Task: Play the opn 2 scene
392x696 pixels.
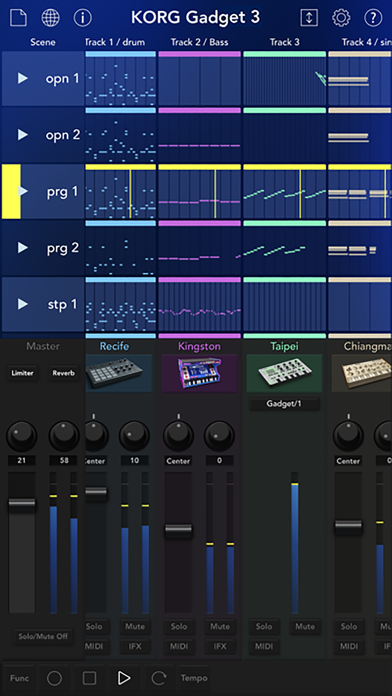Action: (23, 134)
